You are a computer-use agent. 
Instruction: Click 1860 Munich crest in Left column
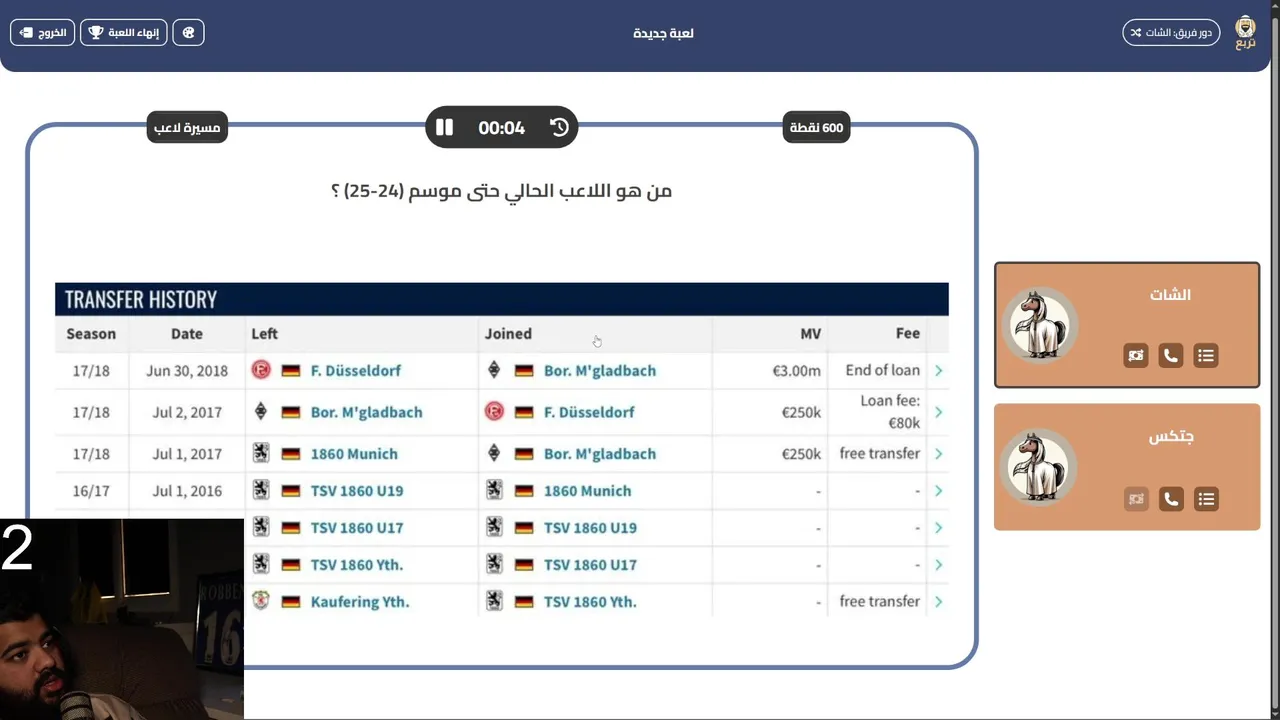(x=261, y=453)
